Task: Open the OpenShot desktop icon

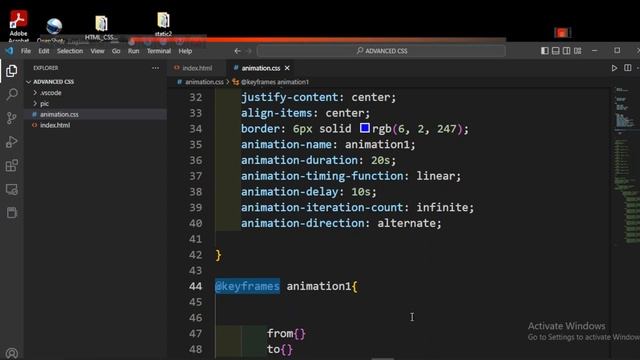Action: (53, 30)
